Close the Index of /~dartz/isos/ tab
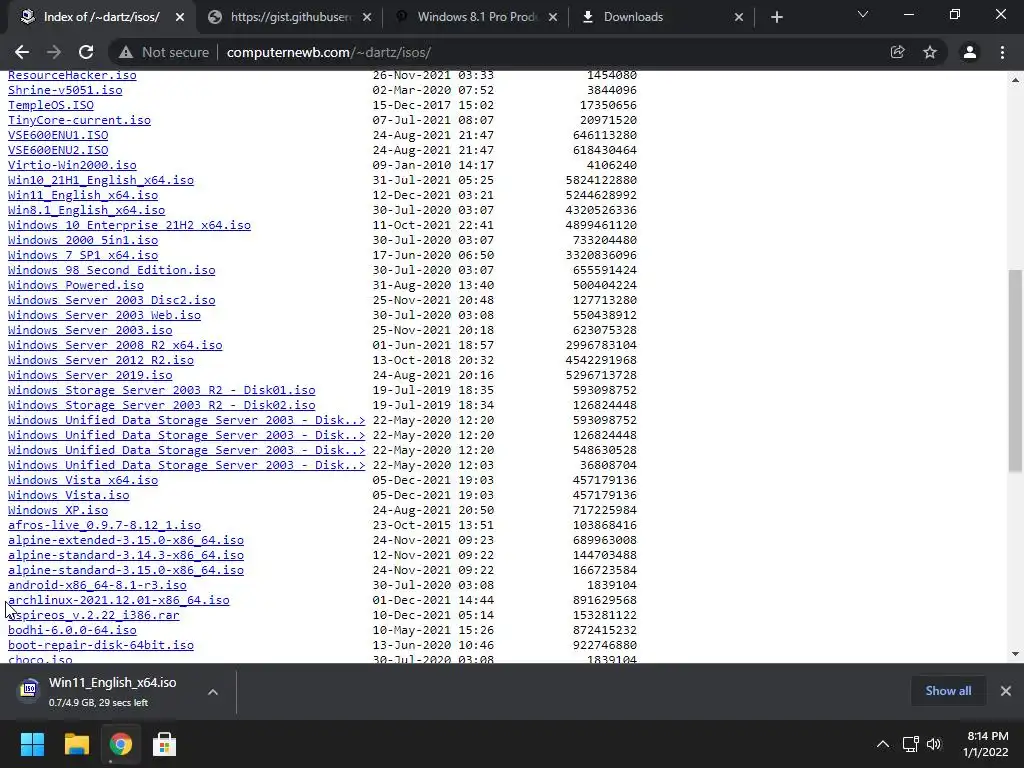The image size is (1024, 768). [180, 17]
